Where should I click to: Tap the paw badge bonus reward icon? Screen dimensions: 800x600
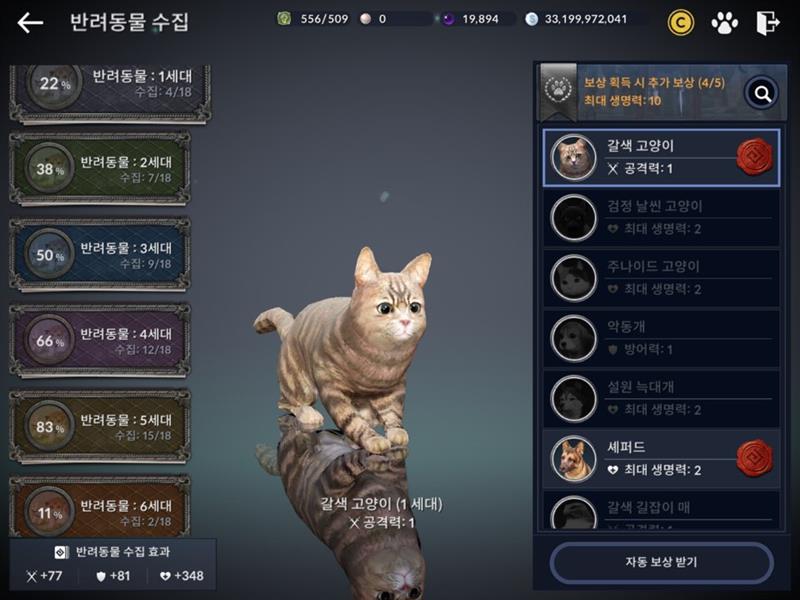click(559, 90)
